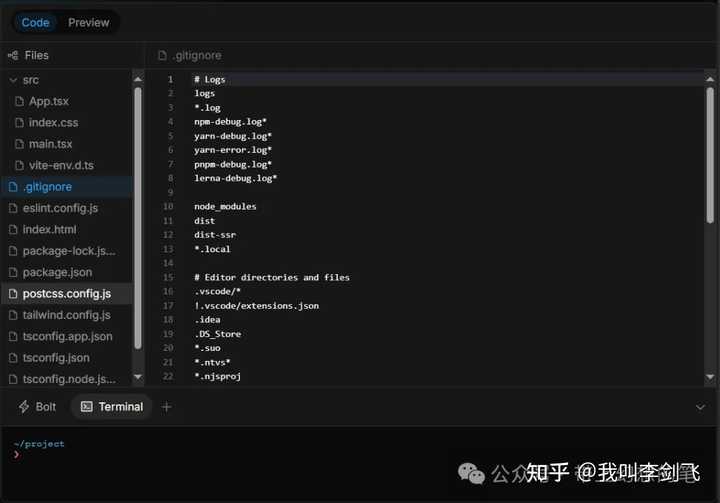720x503 pixels.
Task: Click the Files tree icon in sidebar header
Action: [x=13, y=56]
